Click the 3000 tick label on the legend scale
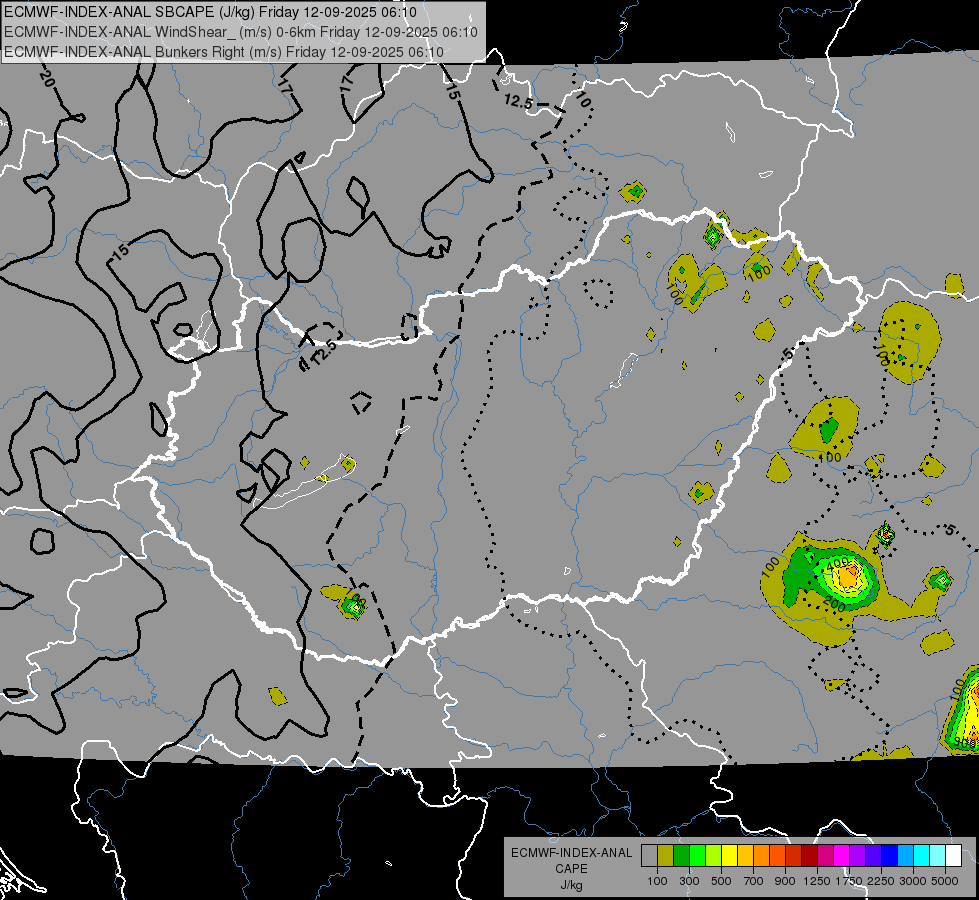 (x=913, y=881)
